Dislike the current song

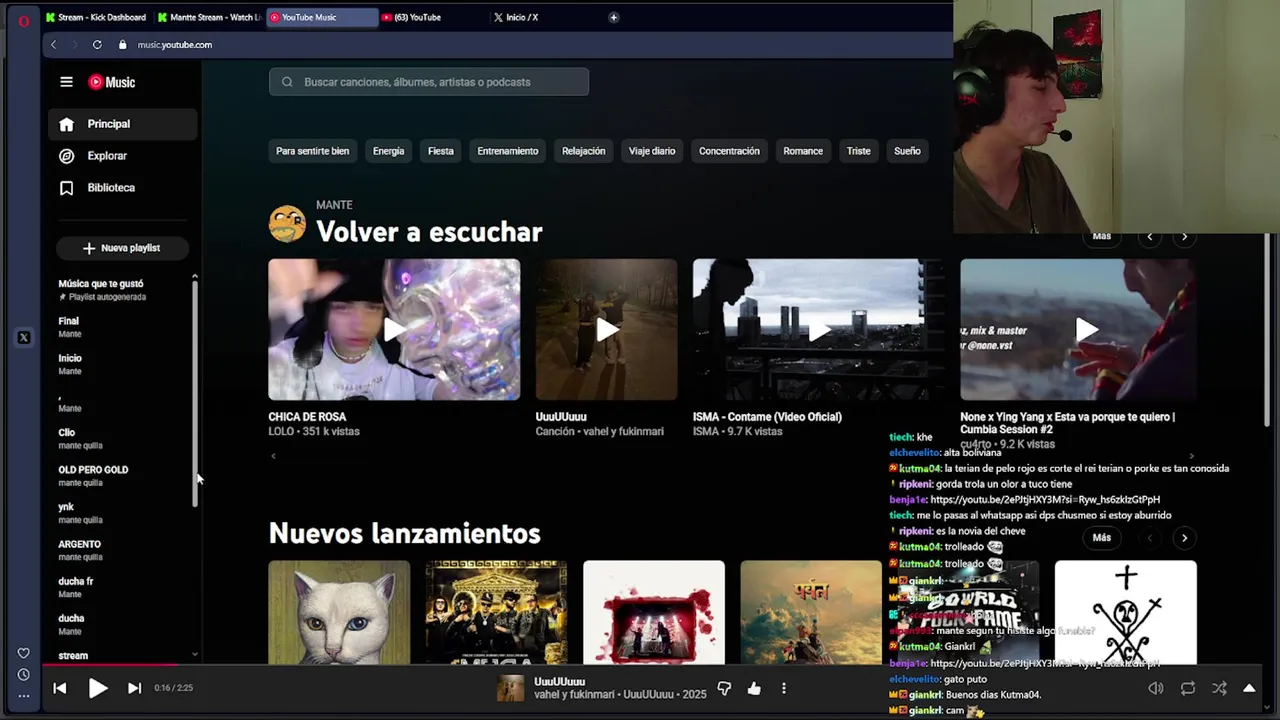point(724,688)
